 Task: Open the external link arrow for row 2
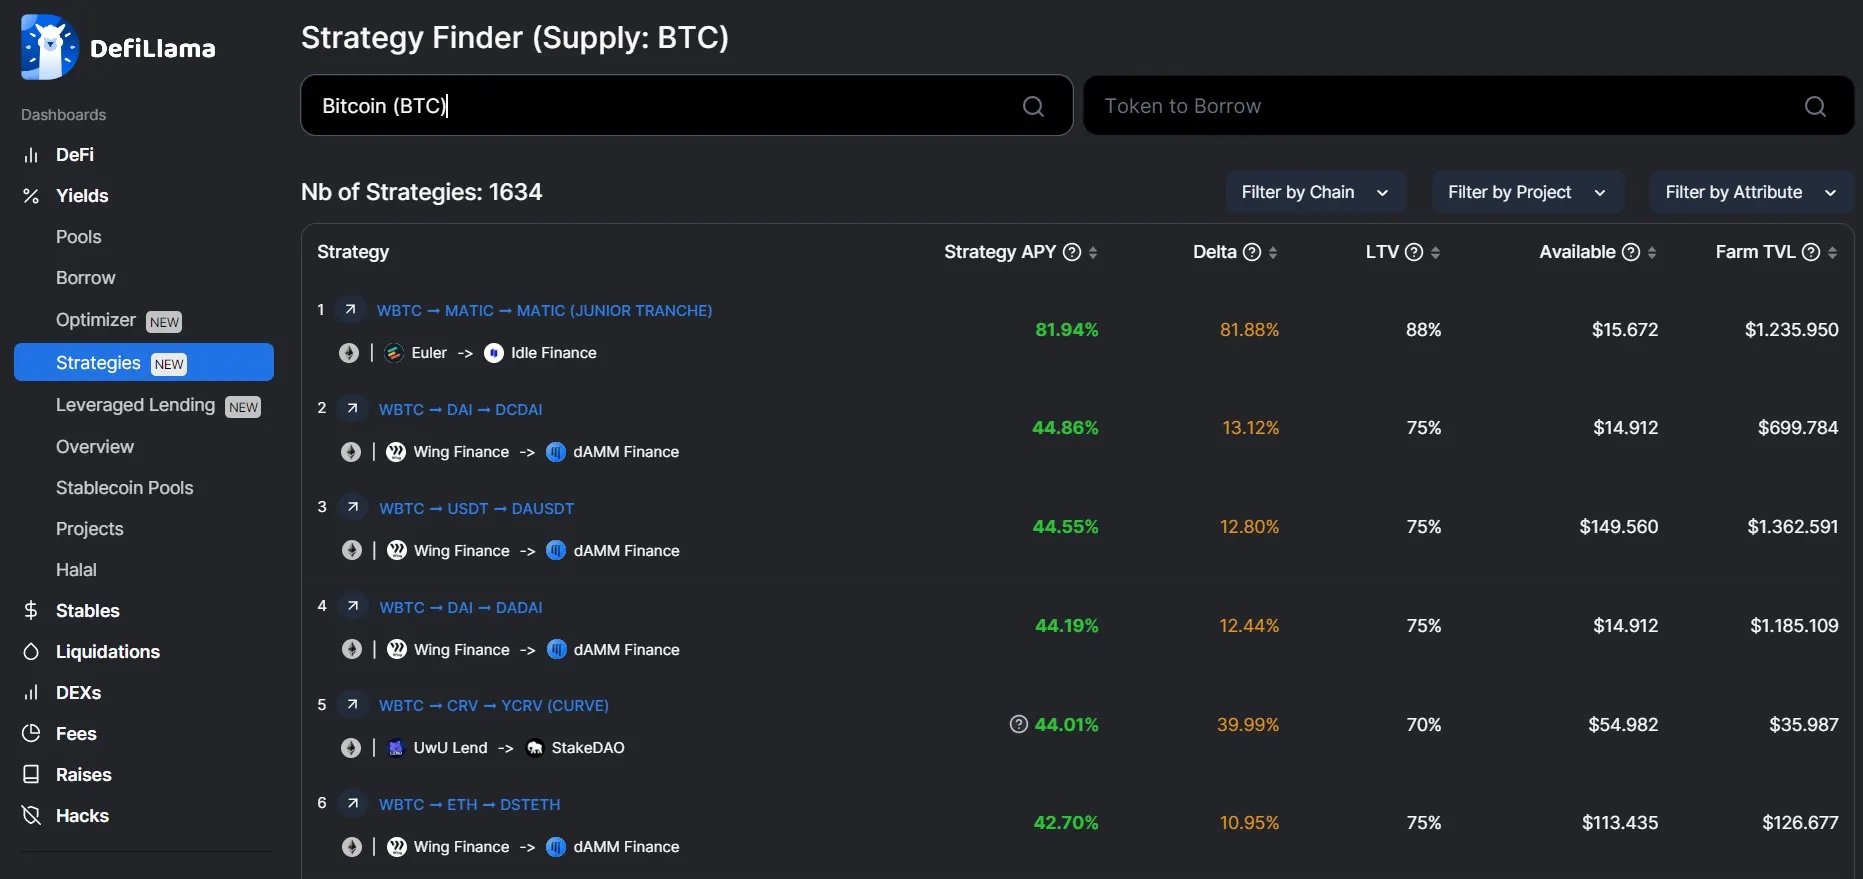(x=352, y=409)
